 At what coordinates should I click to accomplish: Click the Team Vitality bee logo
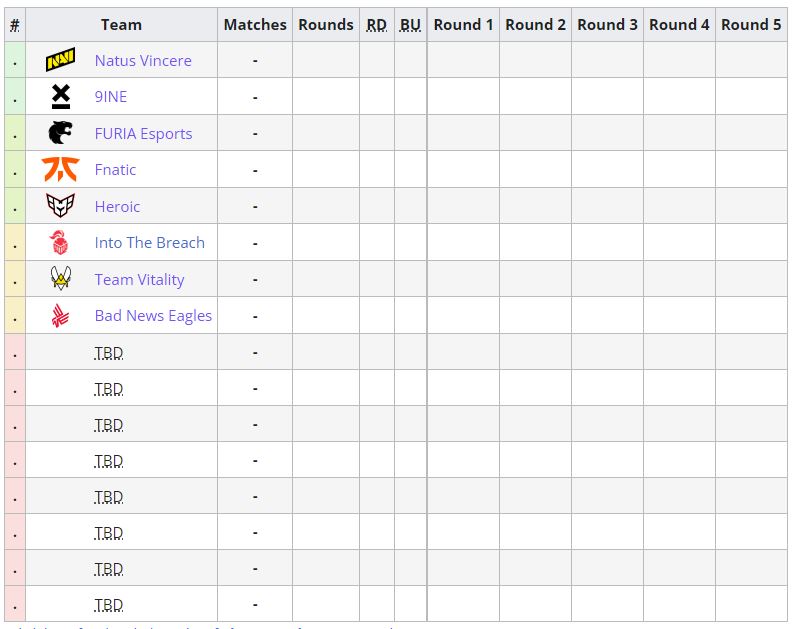(x=60, y=279)
